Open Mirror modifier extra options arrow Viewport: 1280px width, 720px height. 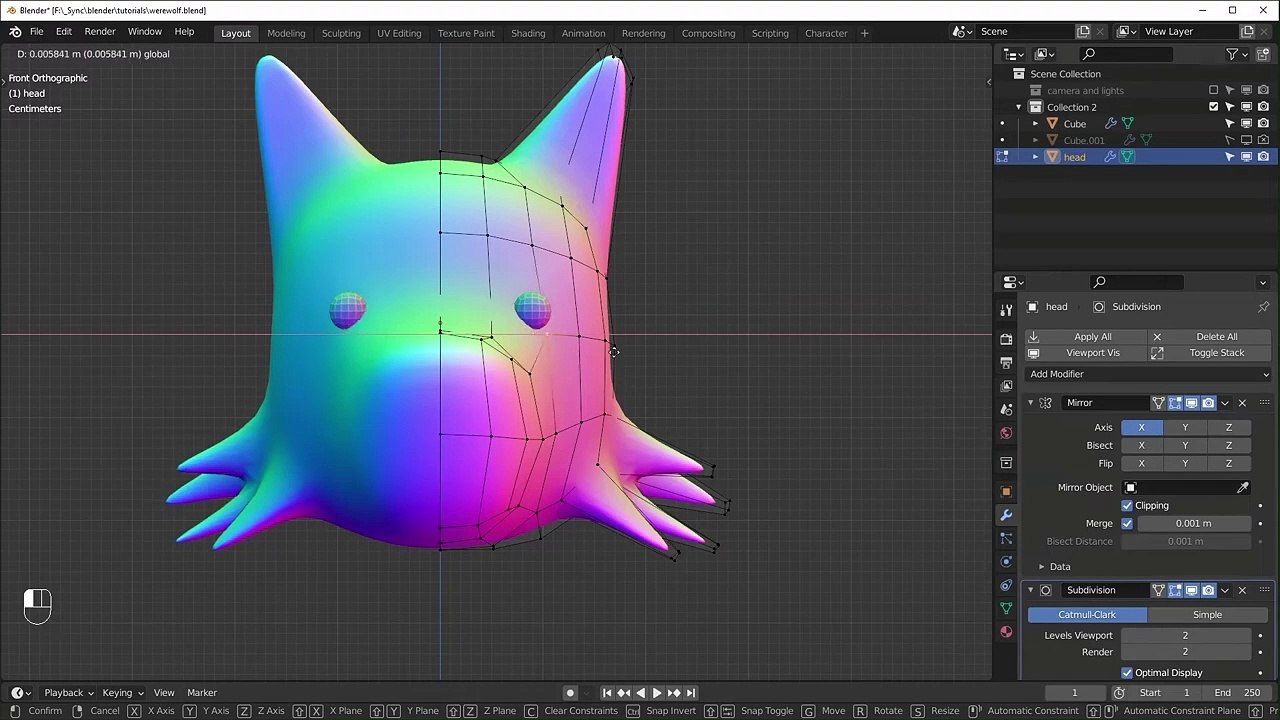tap(1225, 403)
